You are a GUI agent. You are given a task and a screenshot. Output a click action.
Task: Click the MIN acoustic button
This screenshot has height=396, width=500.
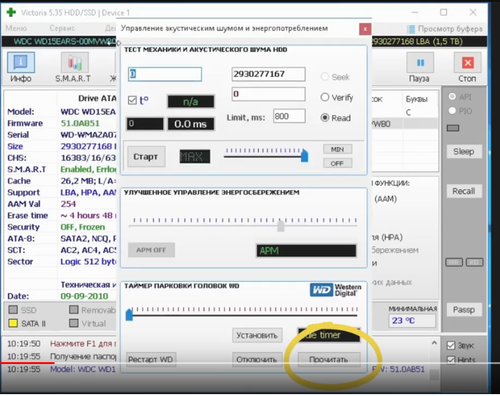(337, 149)
